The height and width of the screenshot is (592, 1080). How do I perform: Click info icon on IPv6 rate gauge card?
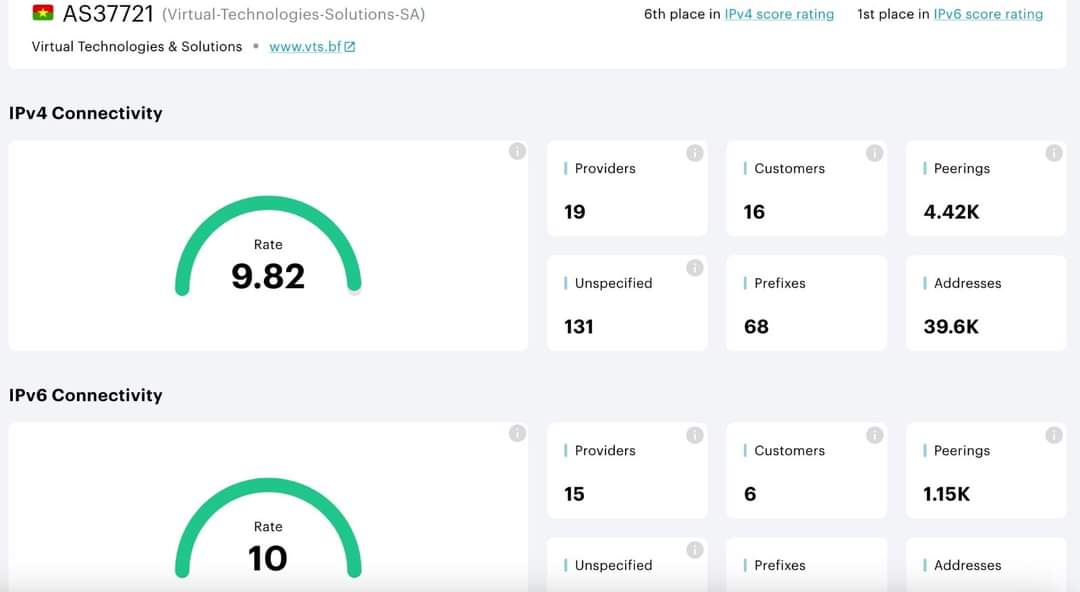click(517, 433)
